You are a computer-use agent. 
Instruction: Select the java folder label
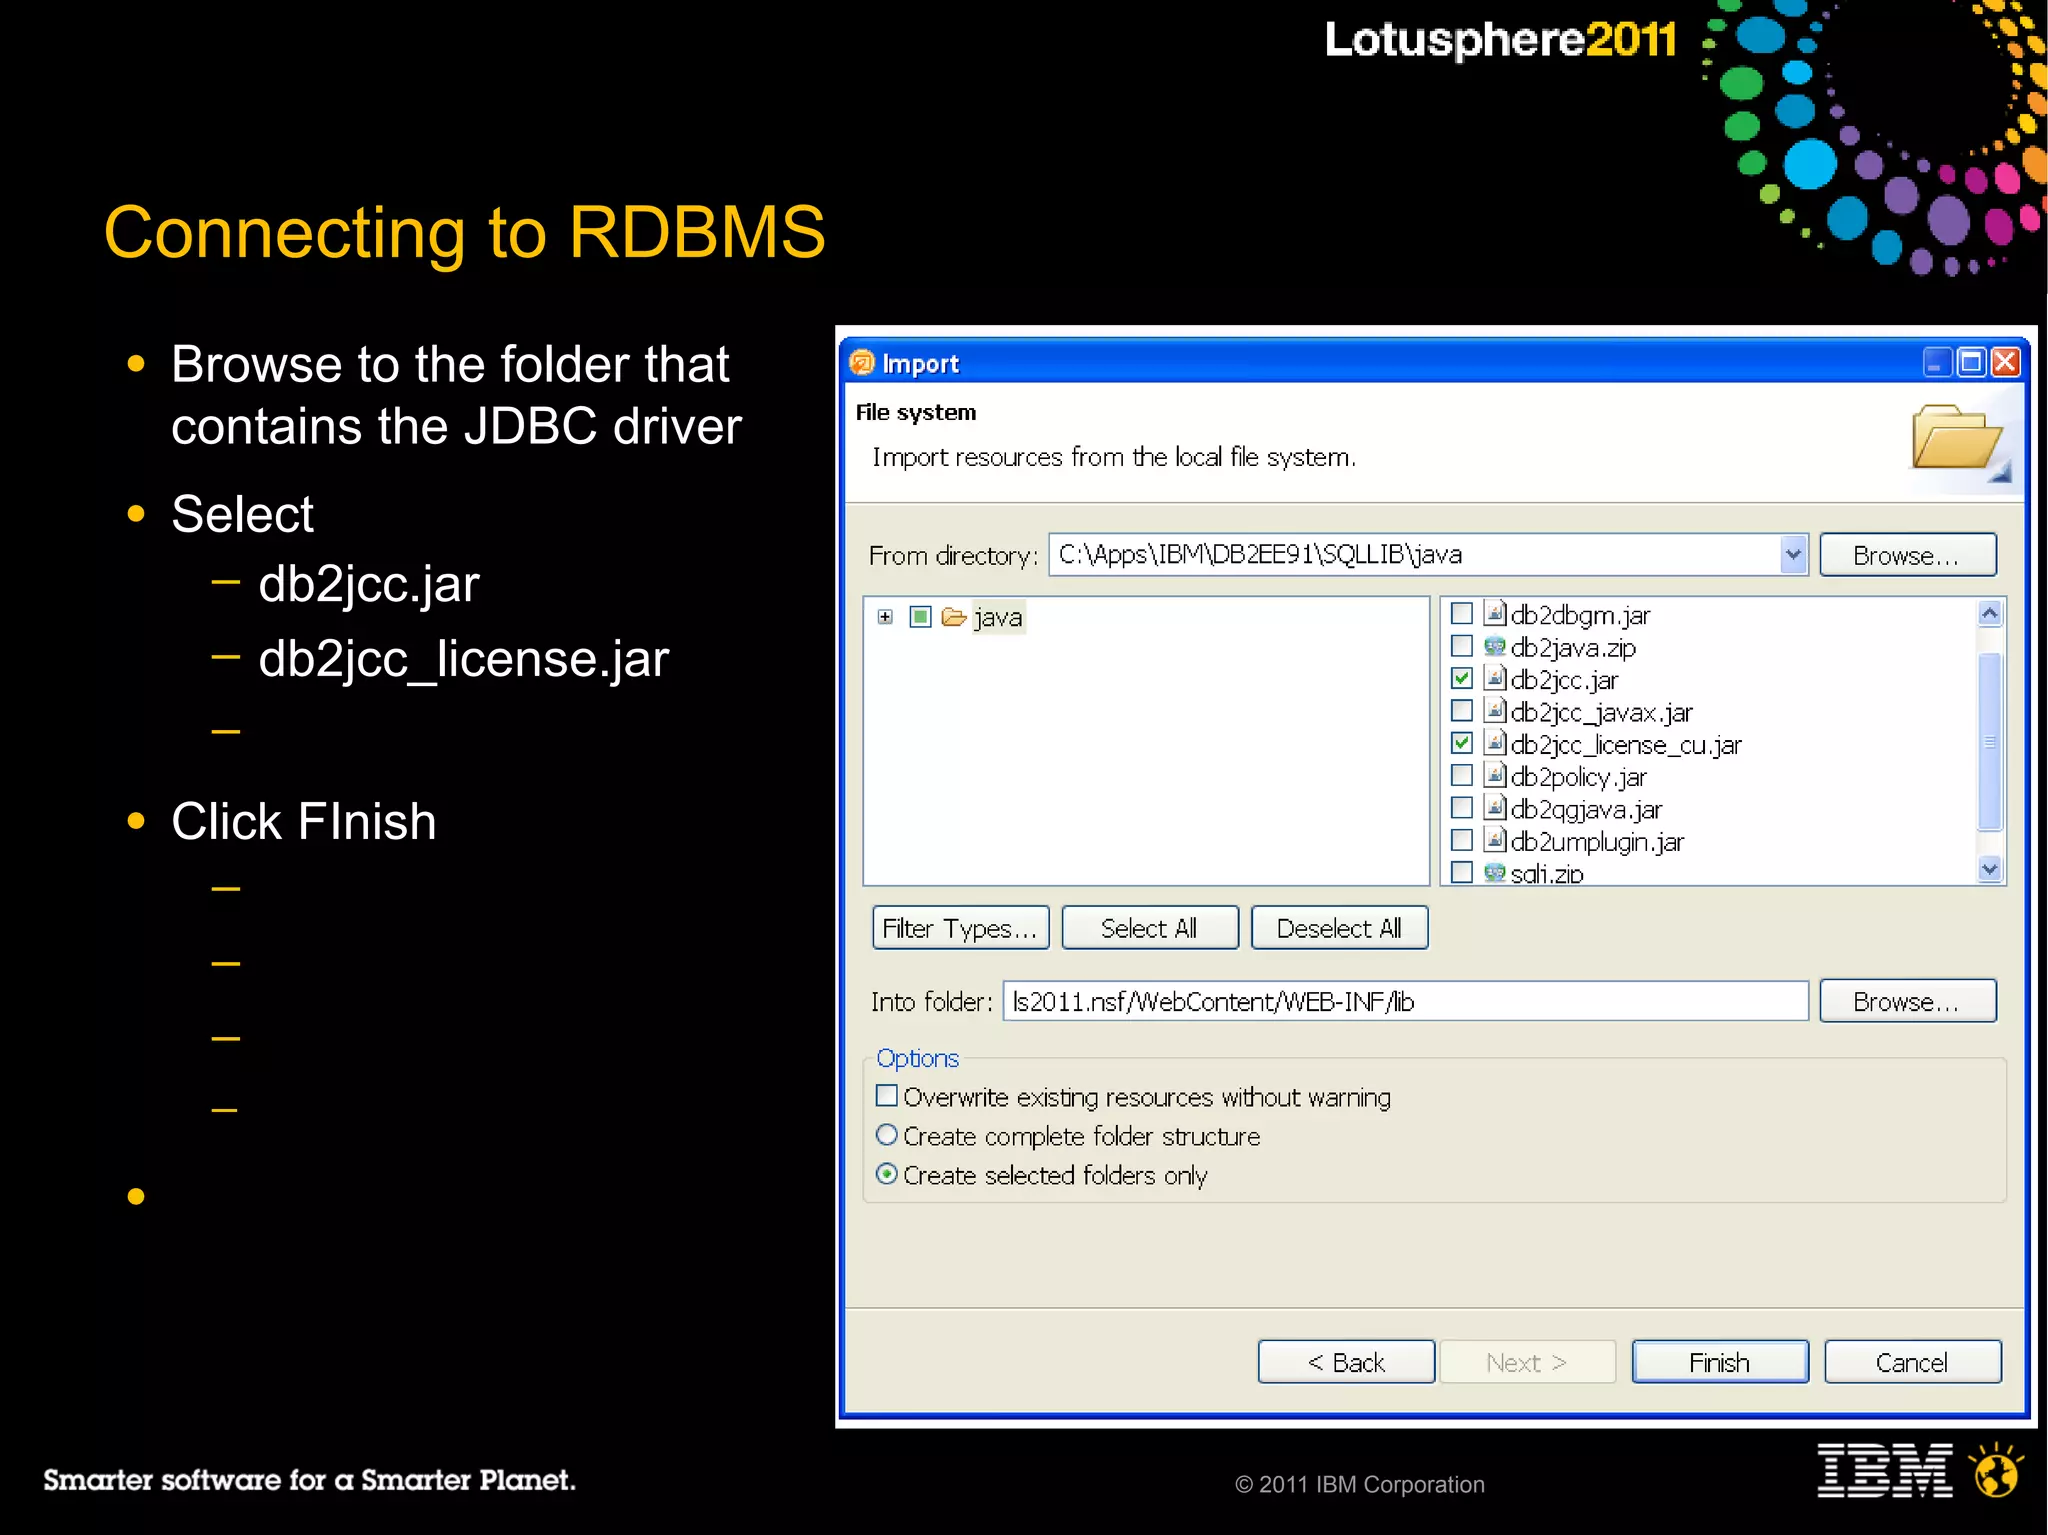pyautogui.click(x=998, y=618)
